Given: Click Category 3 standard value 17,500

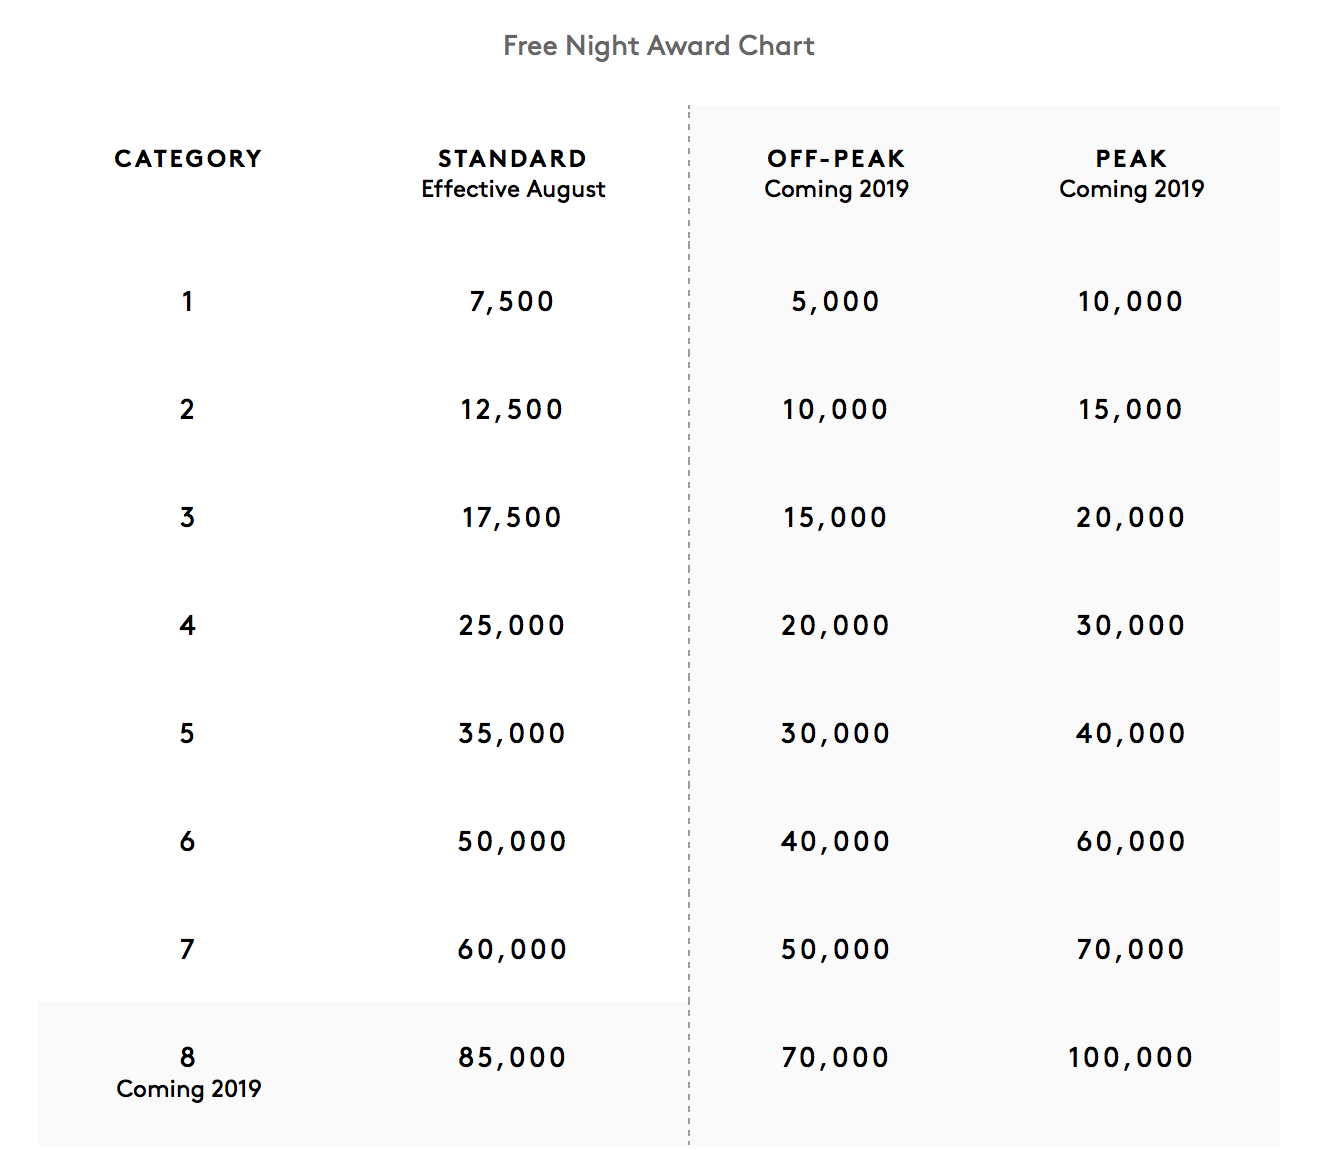Looking at the screenshot, I should (512, 518).
